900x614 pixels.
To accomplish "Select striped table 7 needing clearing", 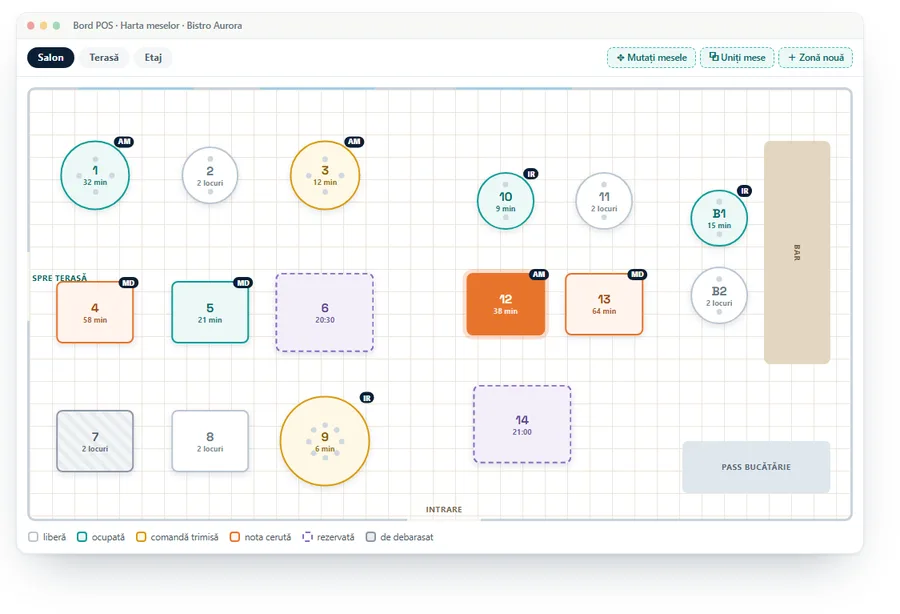I will [95, 441].
